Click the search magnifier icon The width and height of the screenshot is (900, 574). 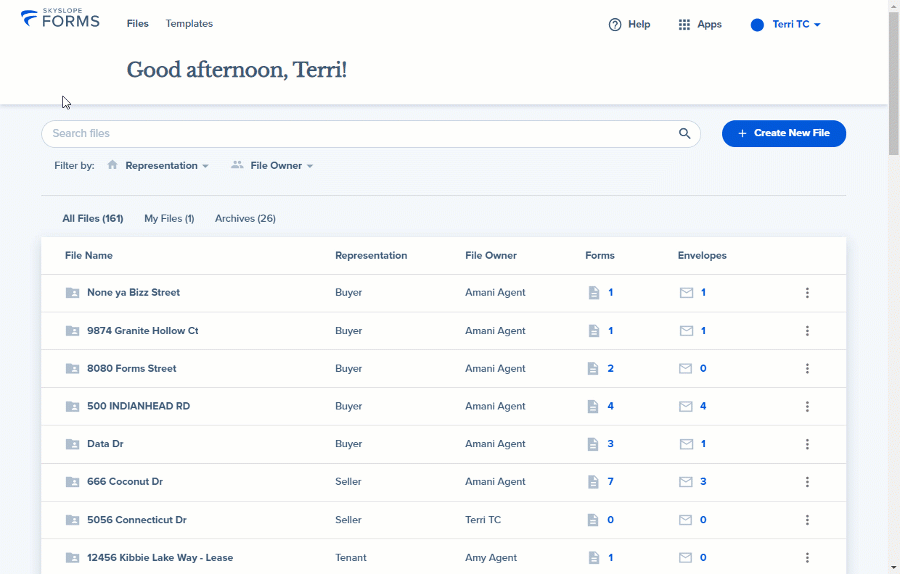tap(684, 133)
